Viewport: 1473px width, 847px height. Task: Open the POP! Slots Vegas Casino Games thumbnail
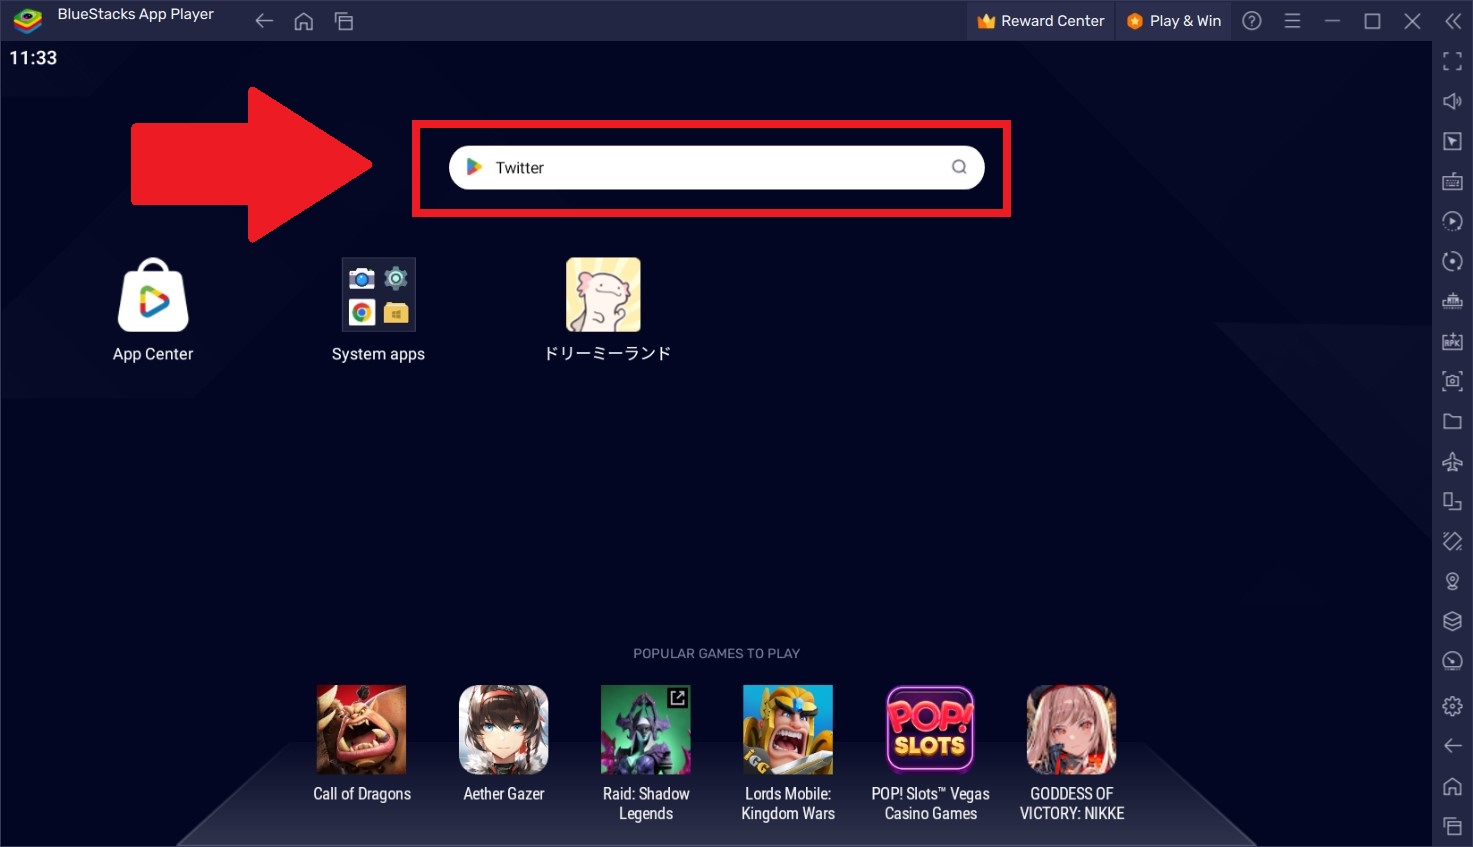(x=930, y=729)
